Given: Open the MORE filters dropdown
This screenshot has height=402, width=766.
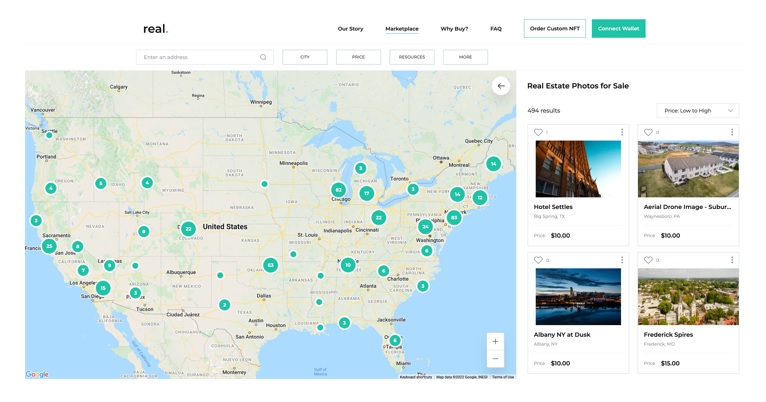Looking at the screenshot, I should click(465, 57).
